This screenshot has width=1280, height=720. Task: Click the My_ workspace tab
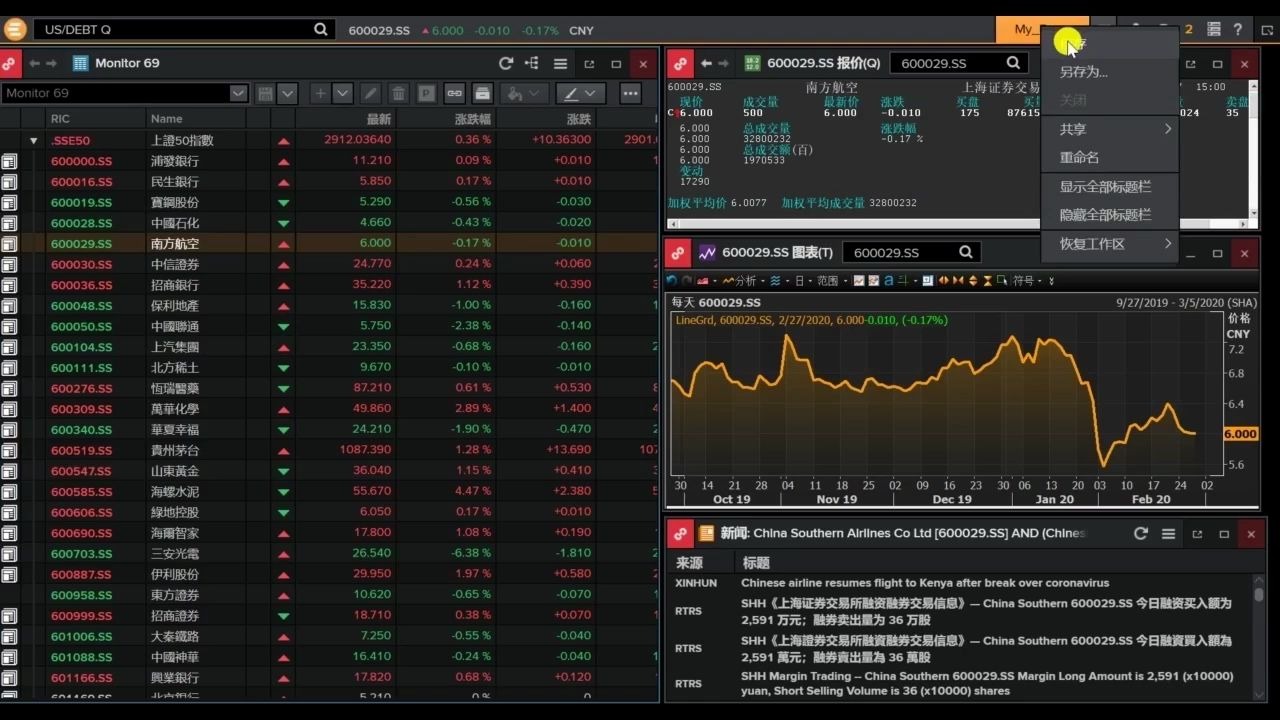tap(1042, 29)
